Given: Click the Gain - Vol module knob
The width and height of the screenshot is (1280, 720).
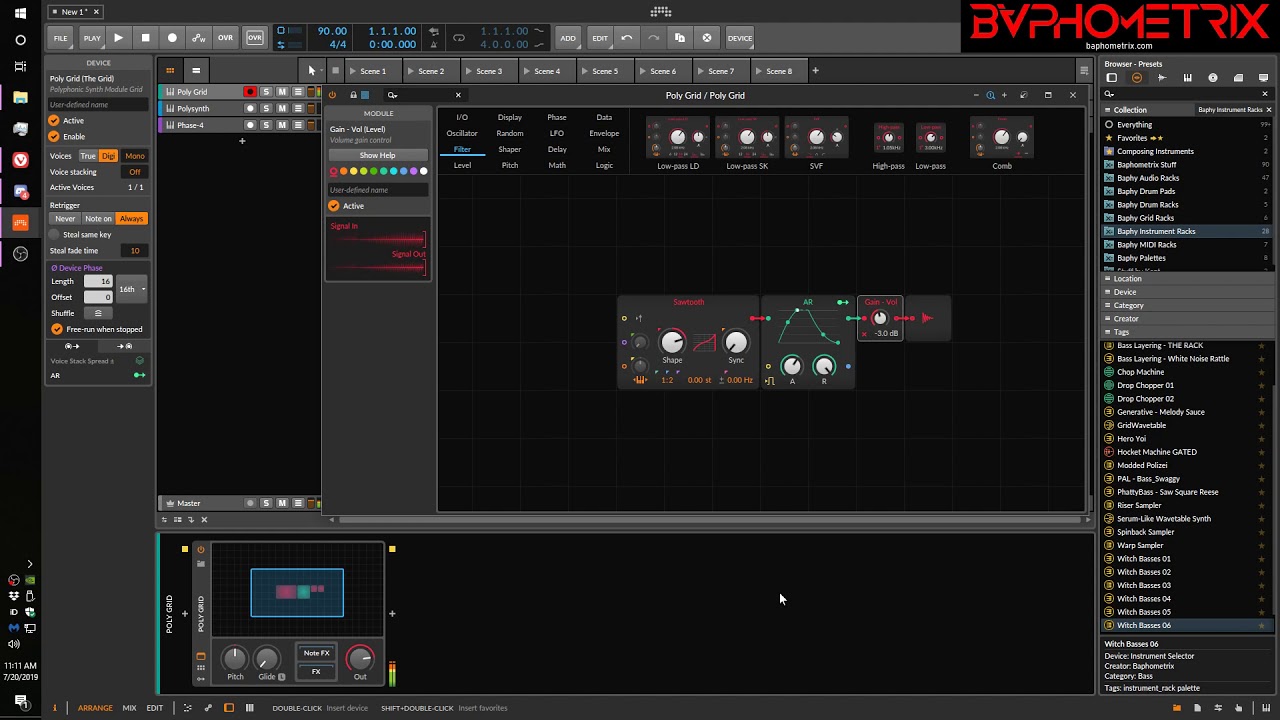Looking at the screenshot, I should tap(880, 318).
